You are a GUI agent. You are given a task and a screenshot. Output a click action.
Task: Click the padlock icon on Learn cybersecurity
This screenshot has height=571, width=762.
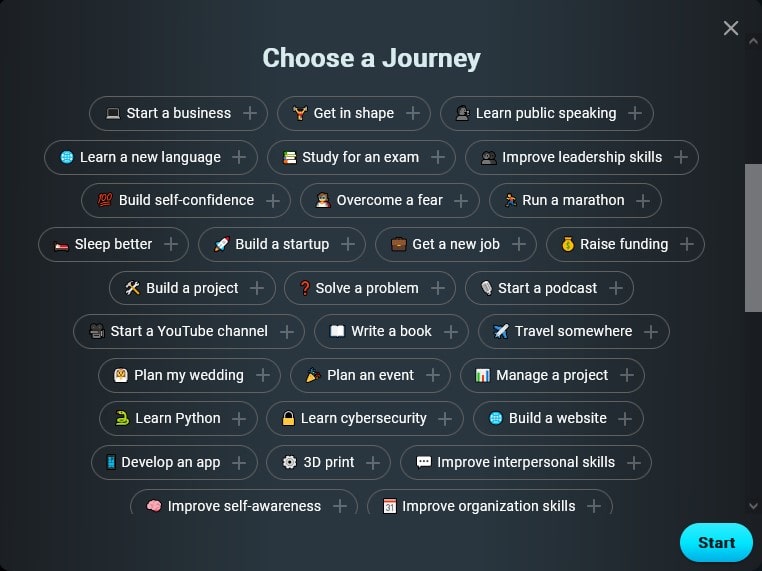[x=288, y=418]
